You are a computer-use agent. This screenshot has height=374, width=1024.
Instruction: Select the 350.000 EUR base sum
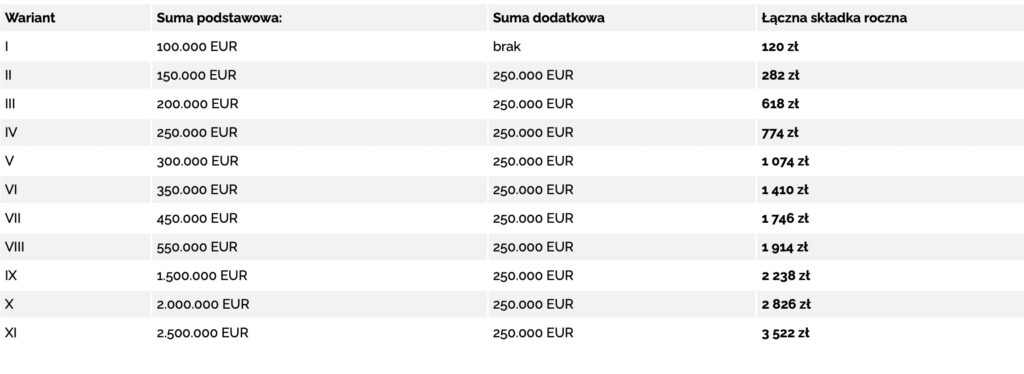pos(197,190)
